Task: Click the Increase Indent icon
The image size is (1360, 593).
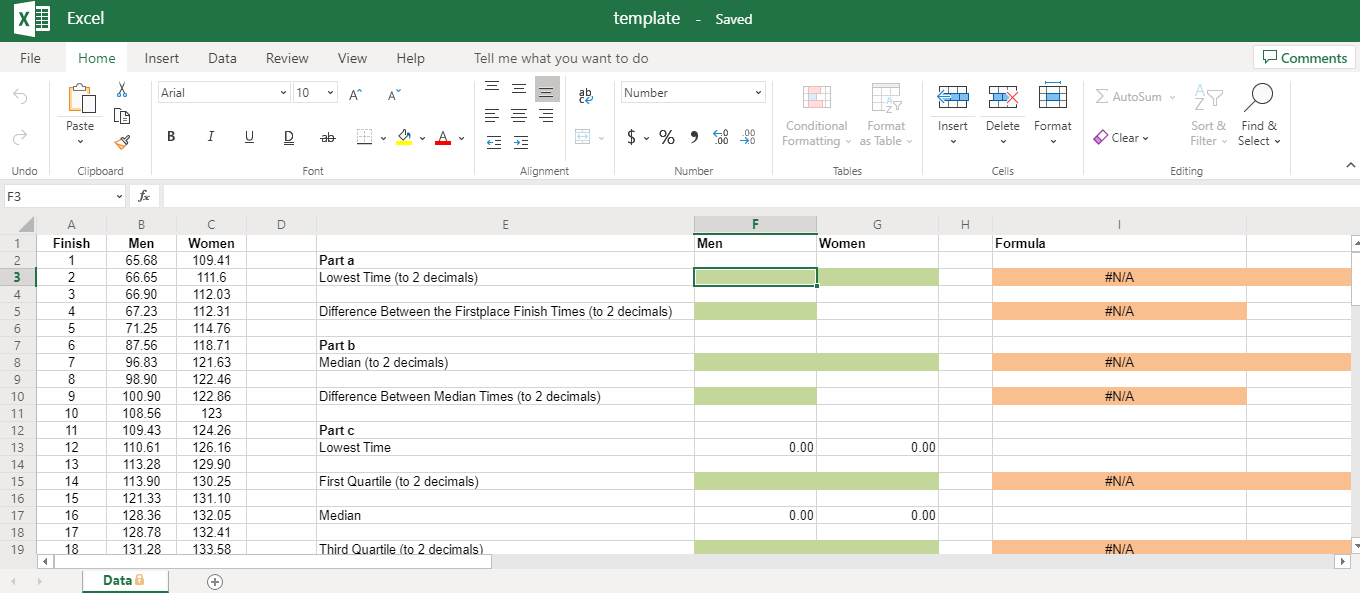Action: 520,142
